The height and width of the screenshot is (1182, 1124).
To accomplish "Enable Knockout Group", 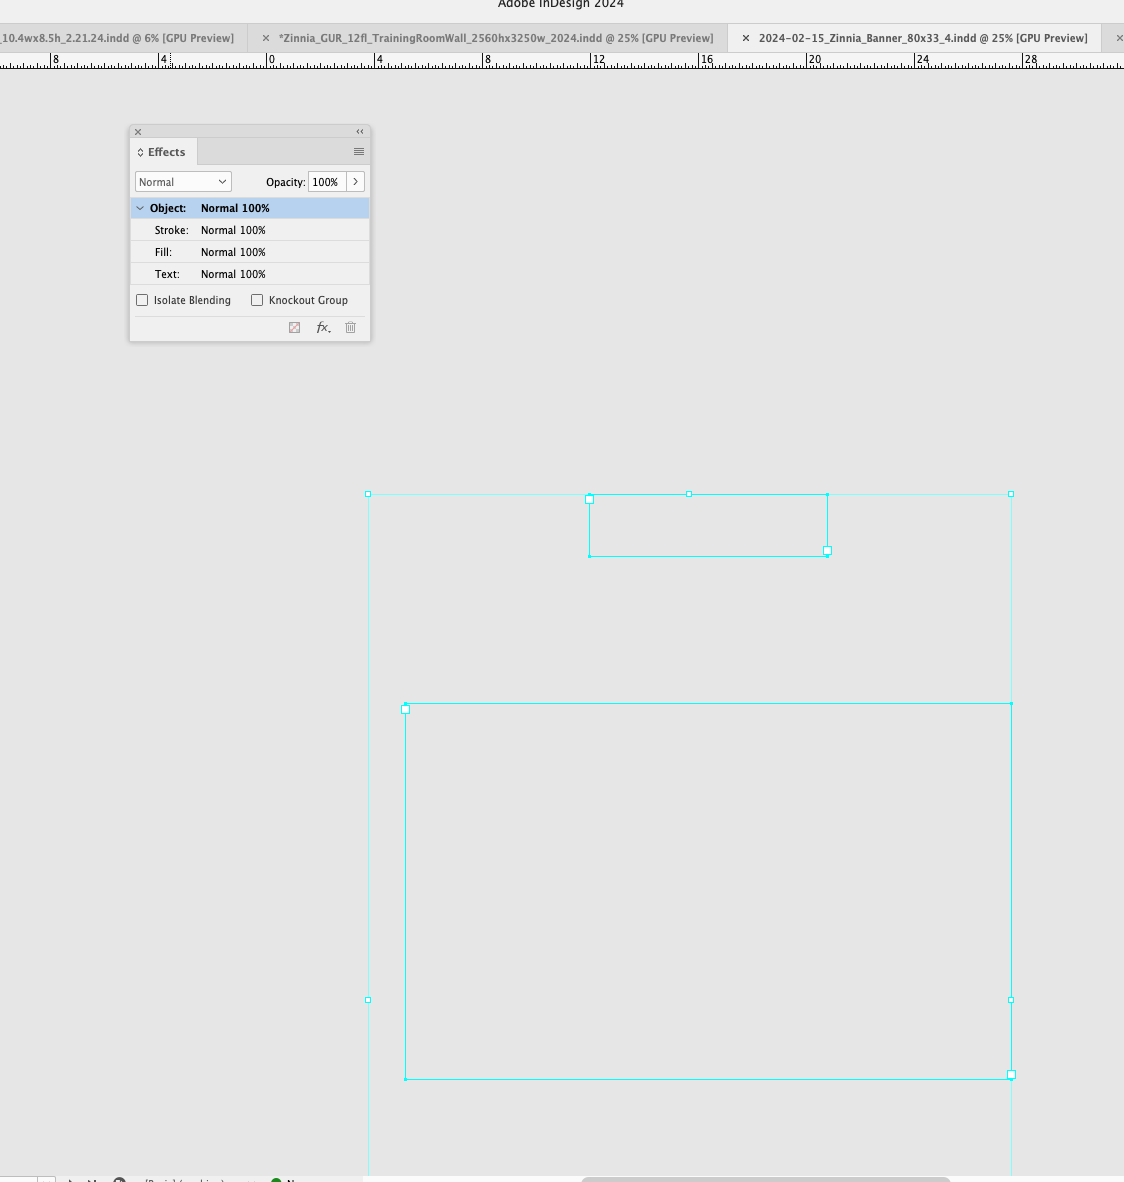I will click(x=257, y=300).
